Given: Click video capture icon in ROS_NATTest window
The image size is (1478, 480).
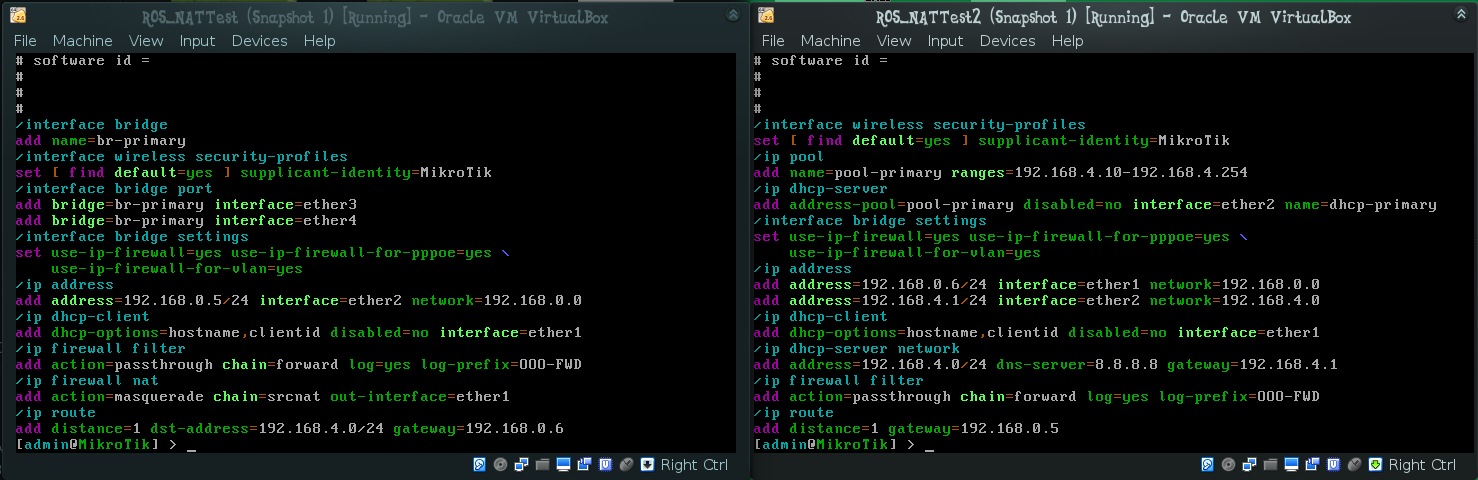Looking at the screenshot, I should [584, 464].
